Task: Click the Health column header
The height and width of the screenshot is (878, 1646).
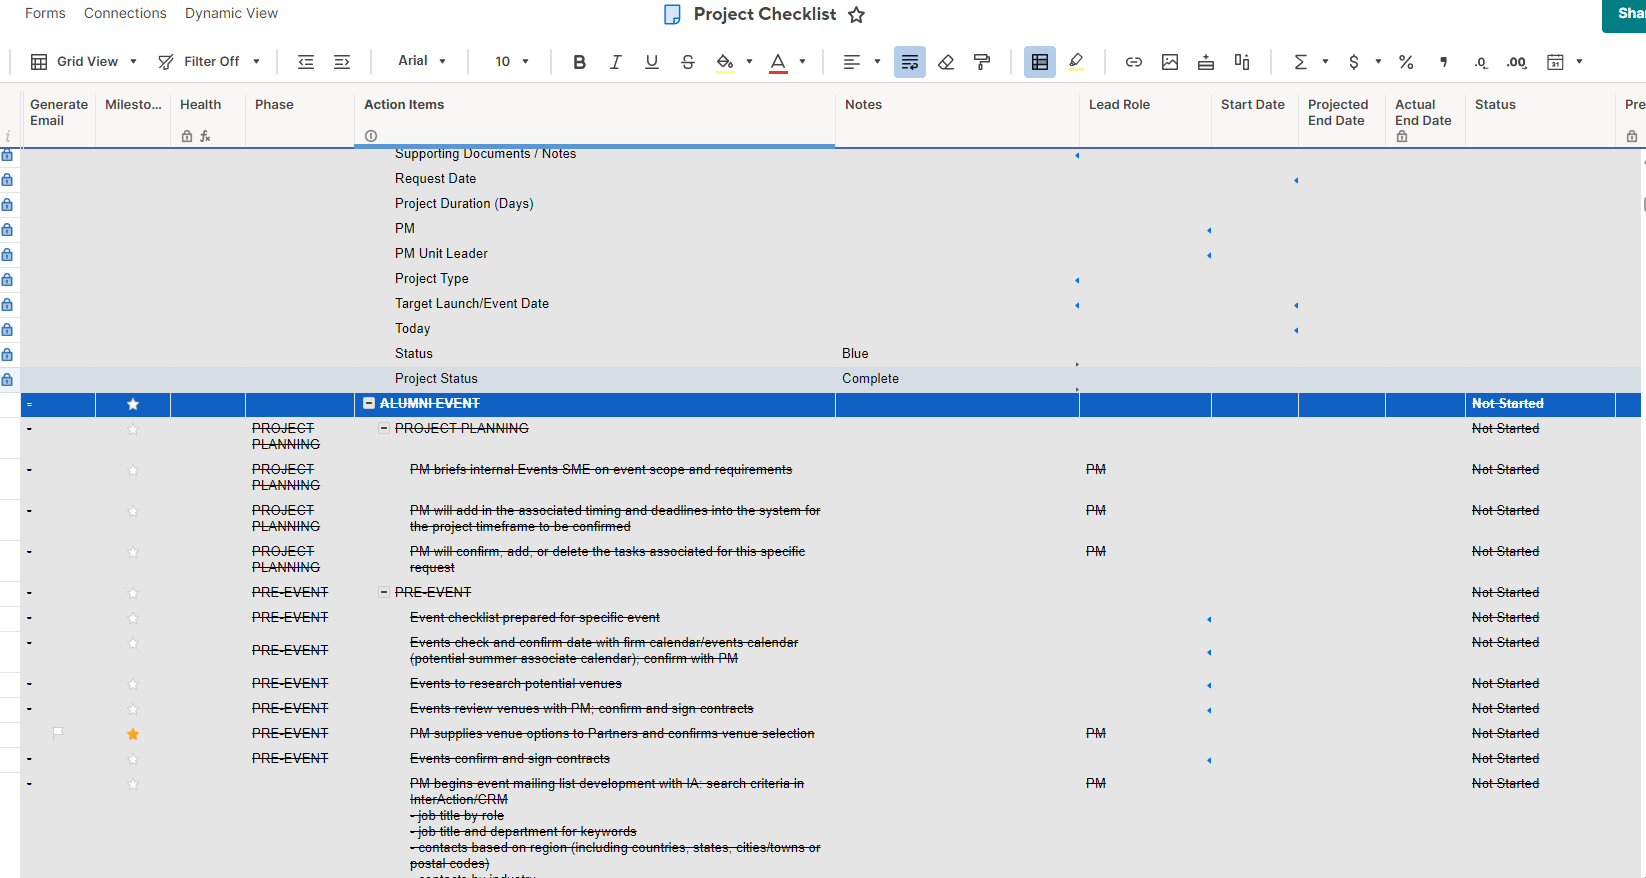Action: click(x=208, y=115)
